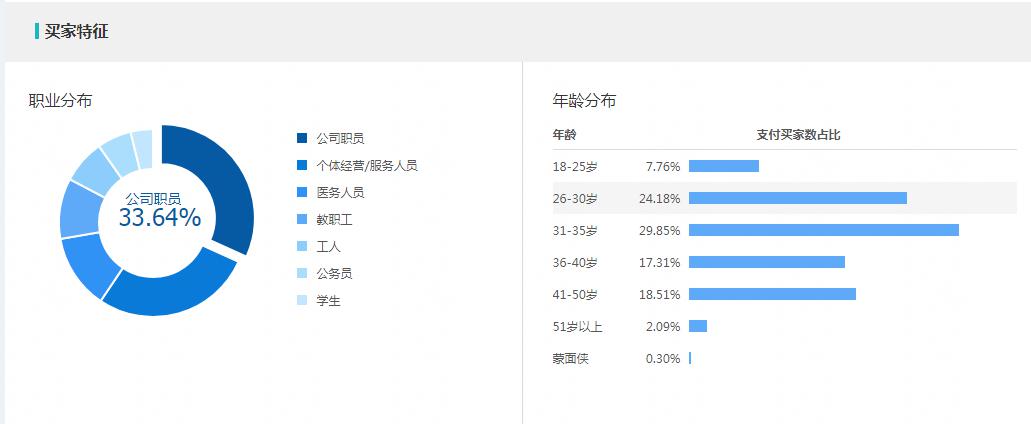Click the 41-50岁 percentage bar
Image resolution: width=1031 pixels, height=424 pixels.
tap(772, 294)
